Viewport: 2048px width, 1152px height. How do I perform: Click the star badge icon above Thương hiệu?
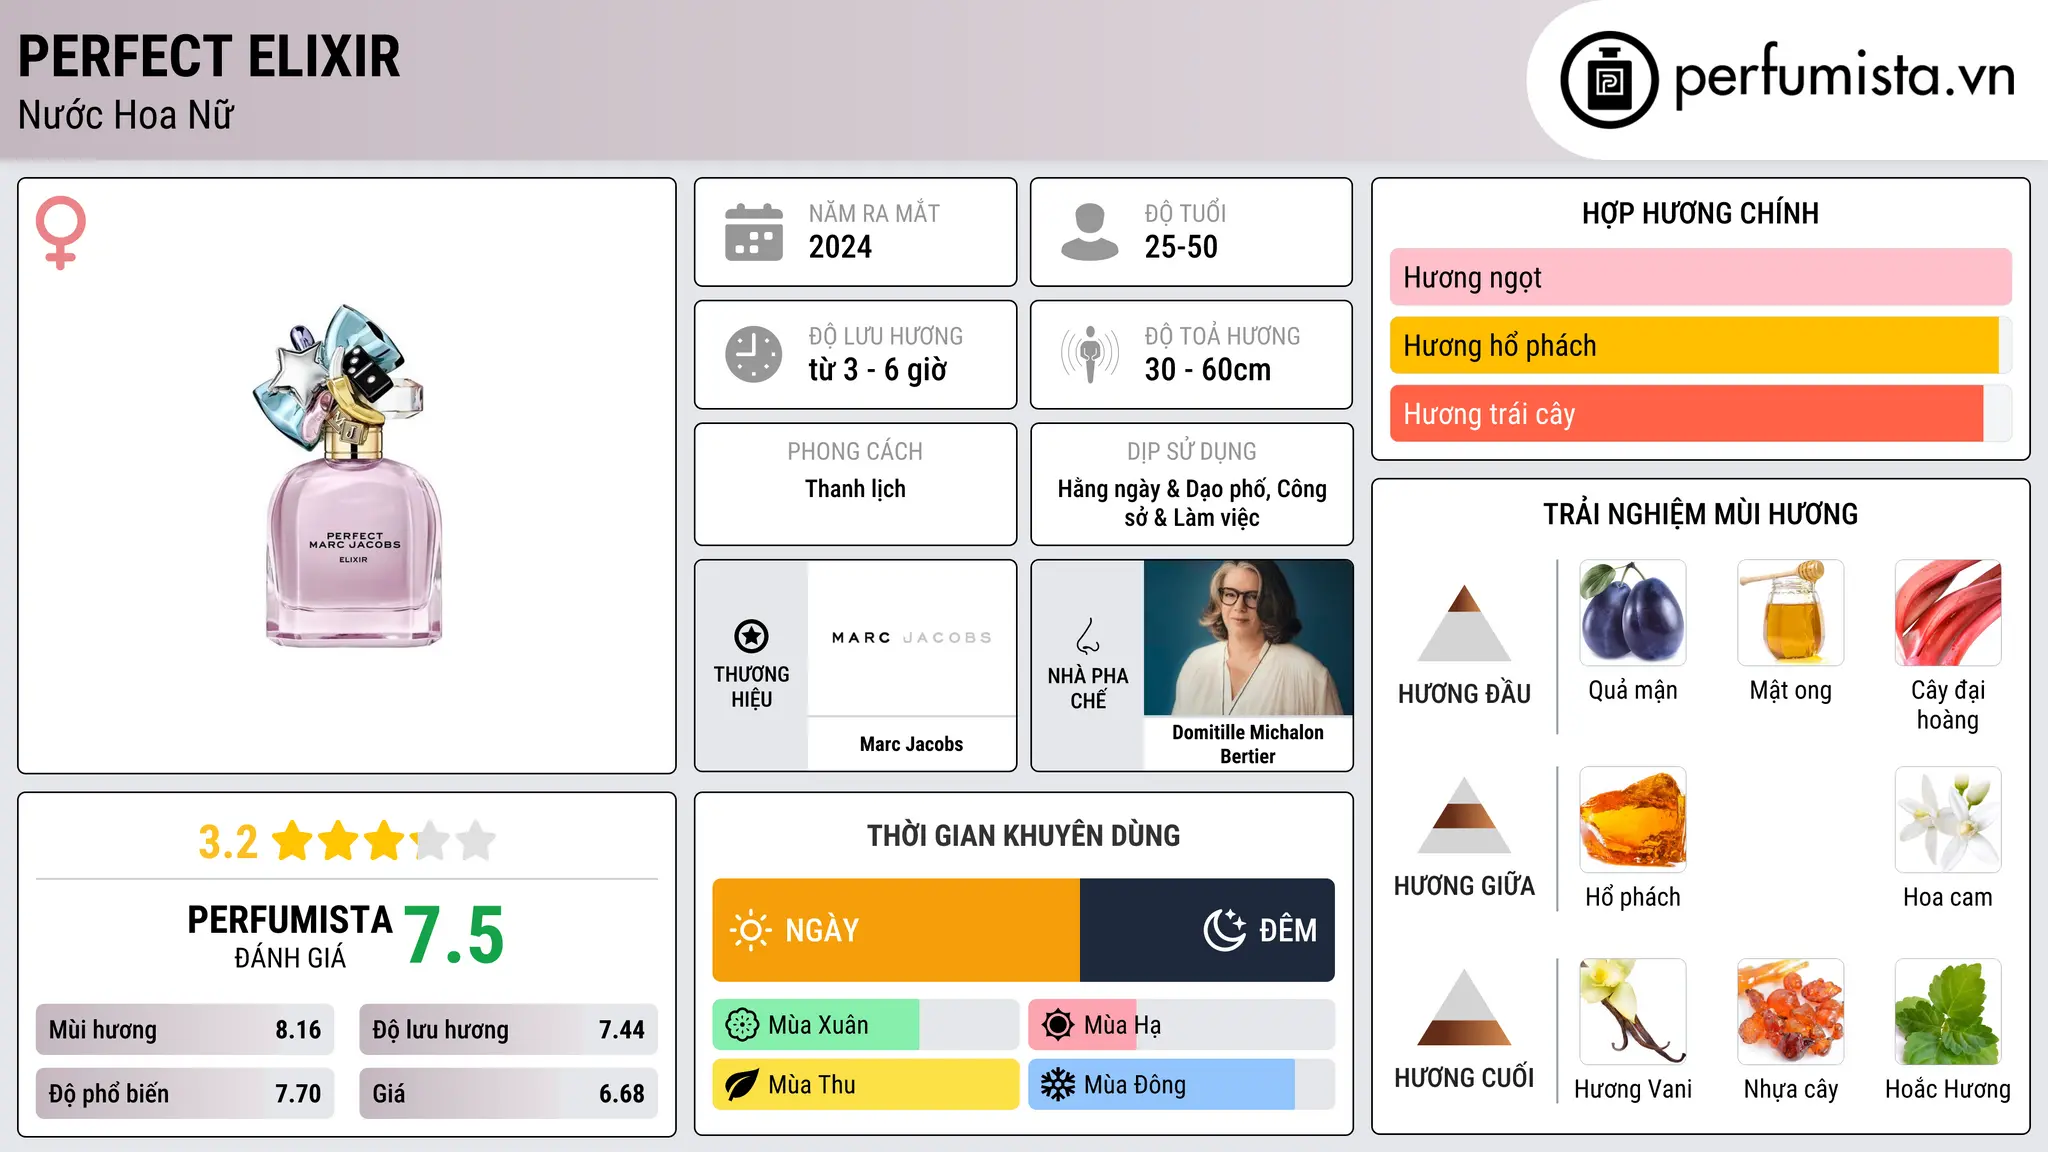click(751, 635)
